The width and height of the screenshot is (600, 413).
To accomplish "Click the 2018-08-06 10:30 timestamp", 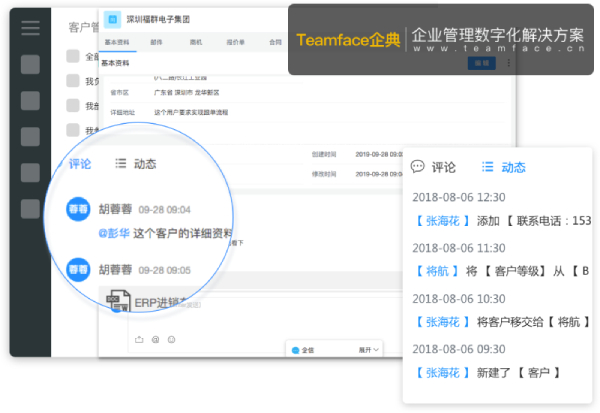I will tap(459, 299).
